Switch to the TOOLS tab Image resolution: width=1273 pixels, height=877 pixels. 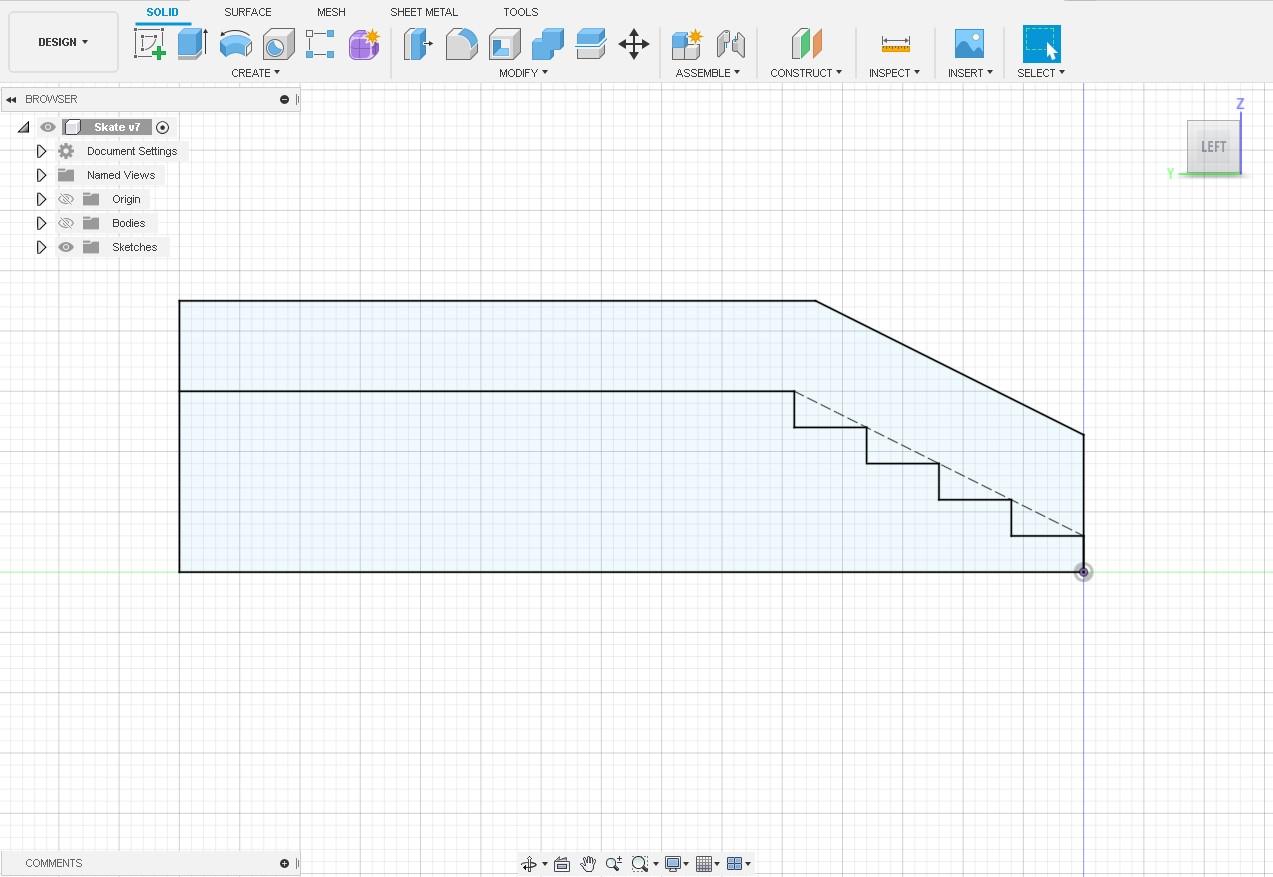tap(520, 12)
